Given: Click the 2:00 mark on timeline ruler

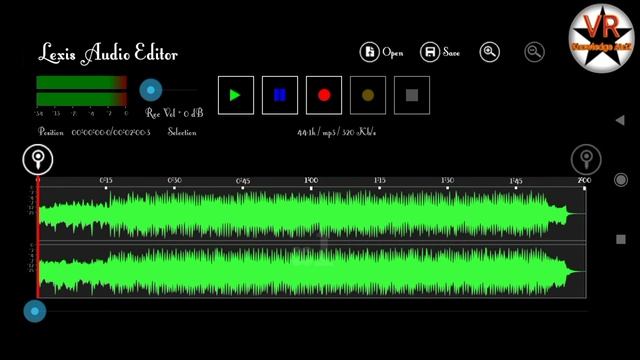Looking at the screenshot, I should tap(584, 180).
